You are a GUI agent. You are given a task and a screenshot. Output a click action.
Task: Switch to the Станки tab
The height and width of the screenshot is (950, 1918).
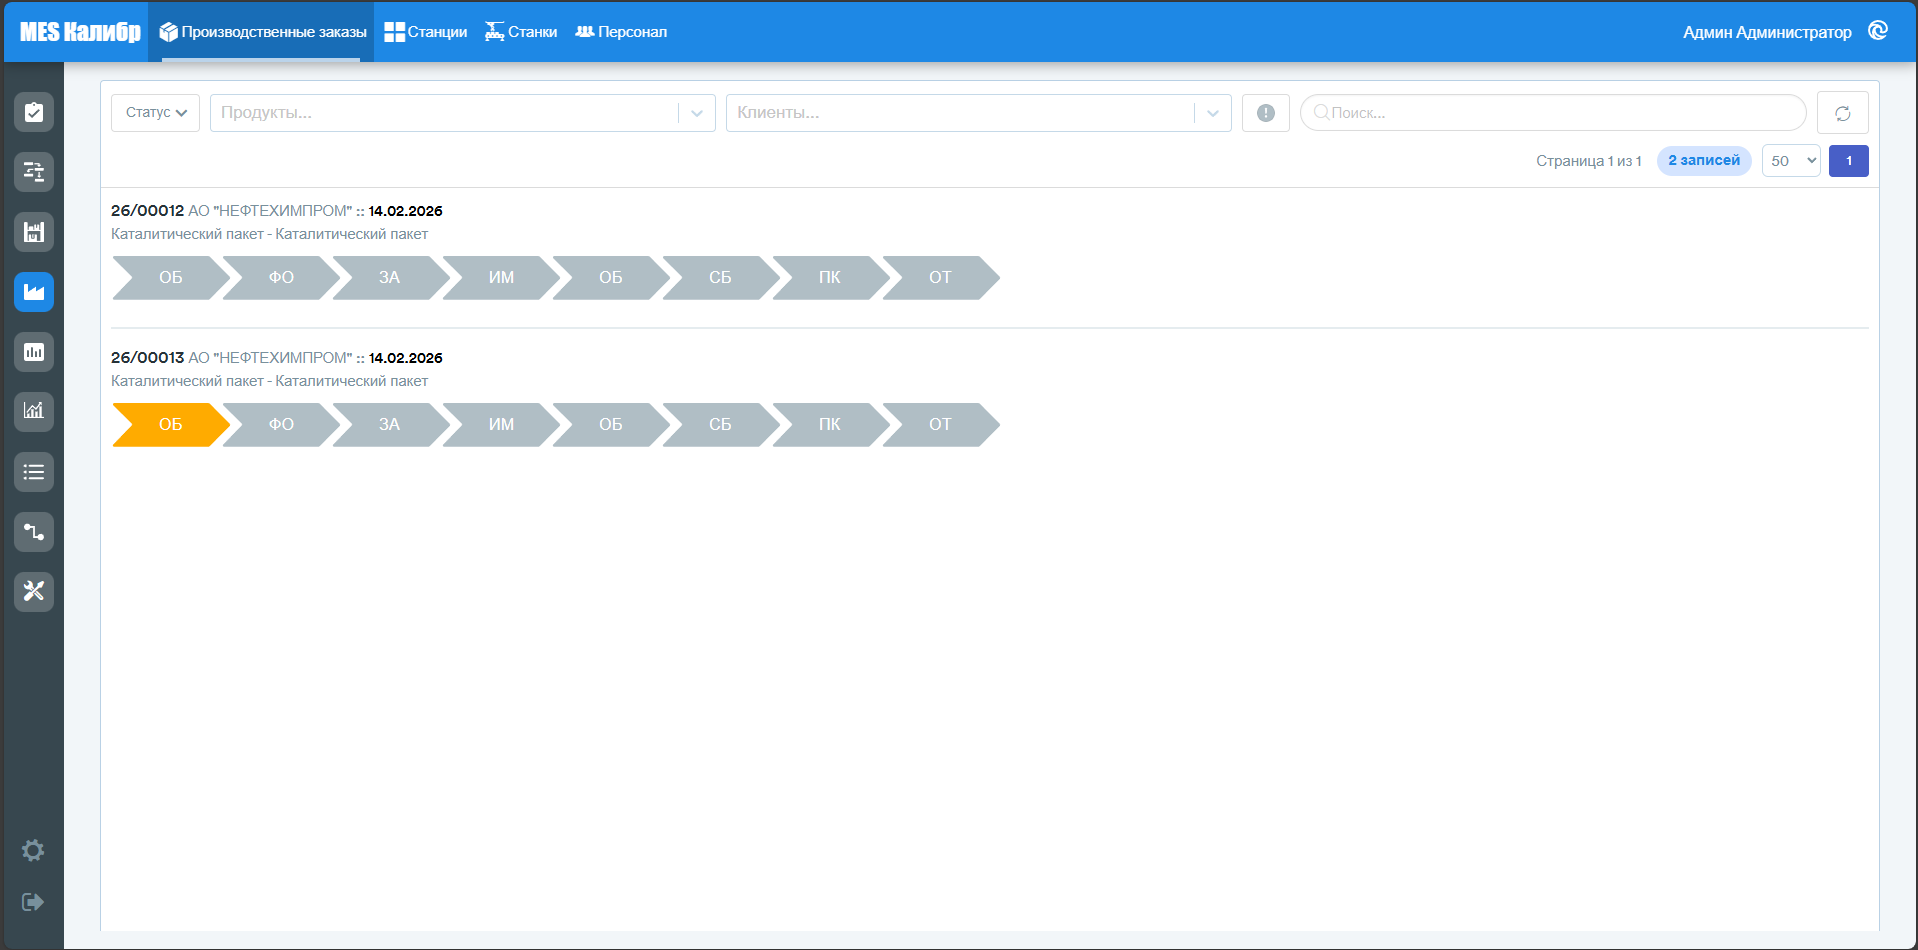tap(521, 32)
